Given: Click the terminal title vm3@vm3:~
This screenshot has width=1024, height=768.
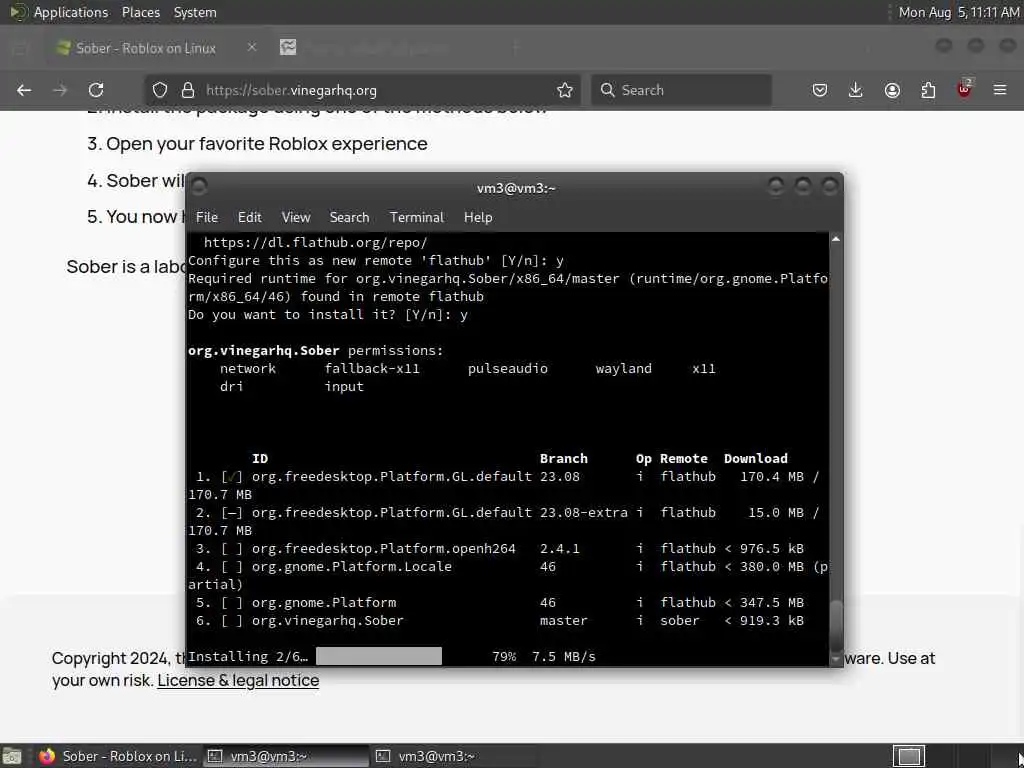Looking at the screenshot, I should coord(515,188).
